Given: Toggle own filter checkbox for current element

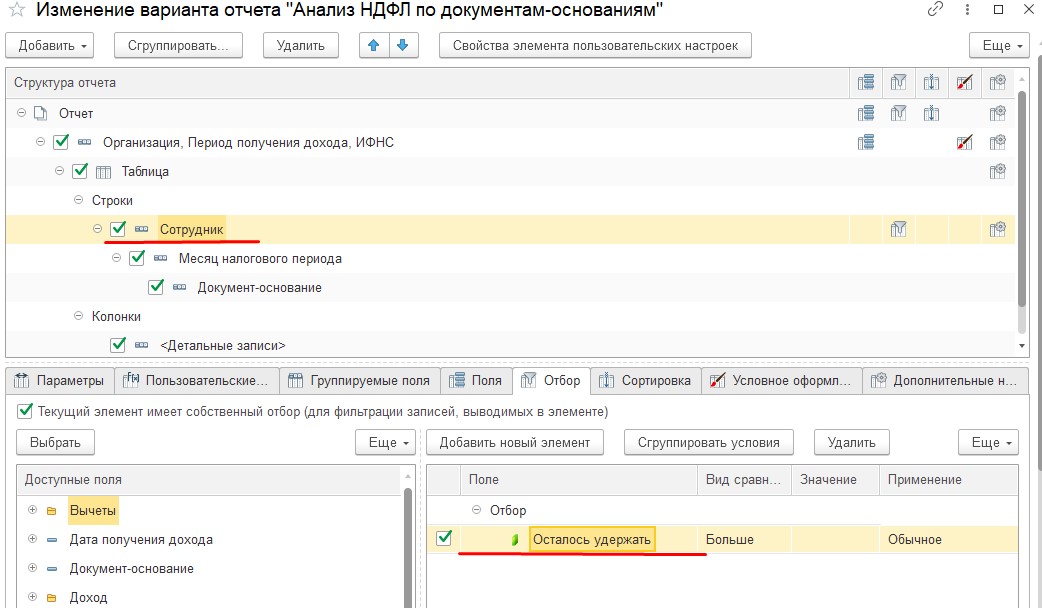Looking at the screenshot, I should point(25,411).
